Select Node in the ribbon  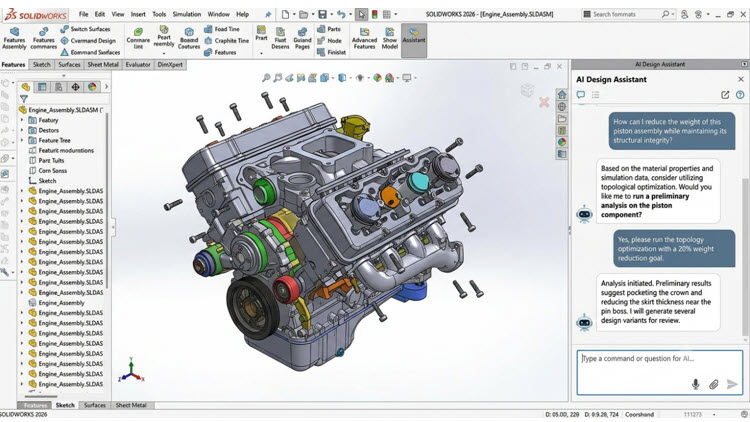329,41
